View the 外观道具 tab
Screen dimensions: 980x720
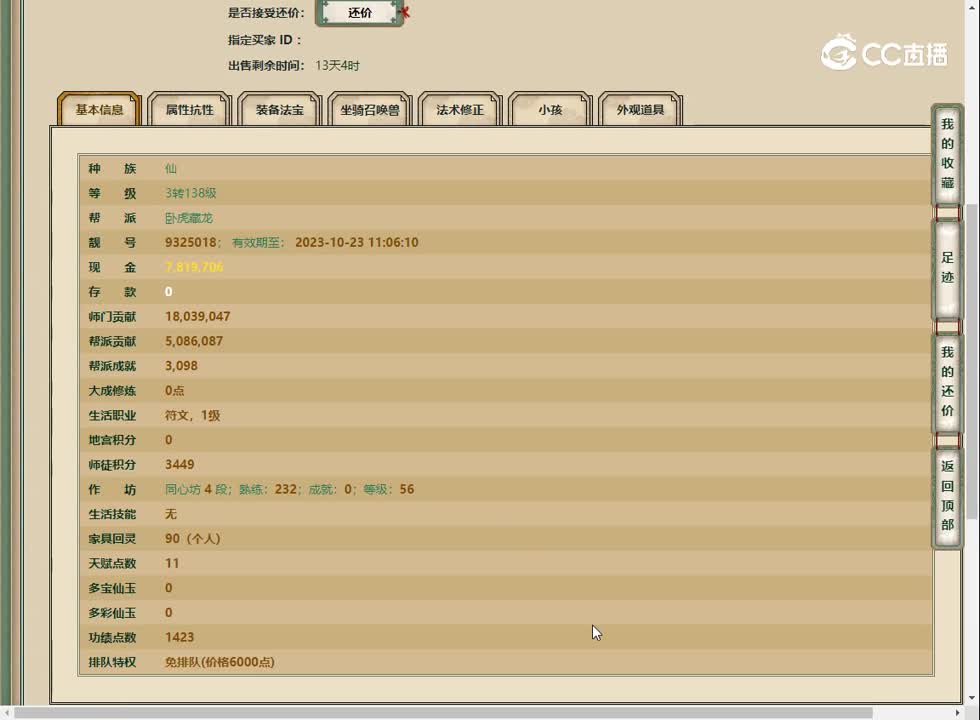tap(640, 110)
